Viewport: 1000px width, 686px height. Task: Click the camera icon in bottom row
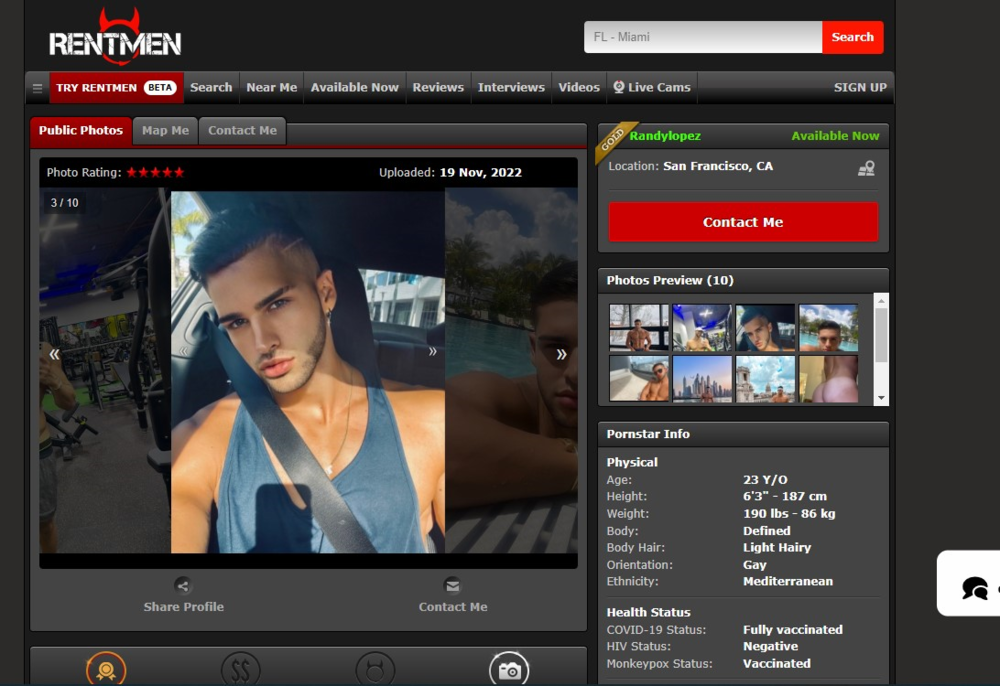(509, 670)
